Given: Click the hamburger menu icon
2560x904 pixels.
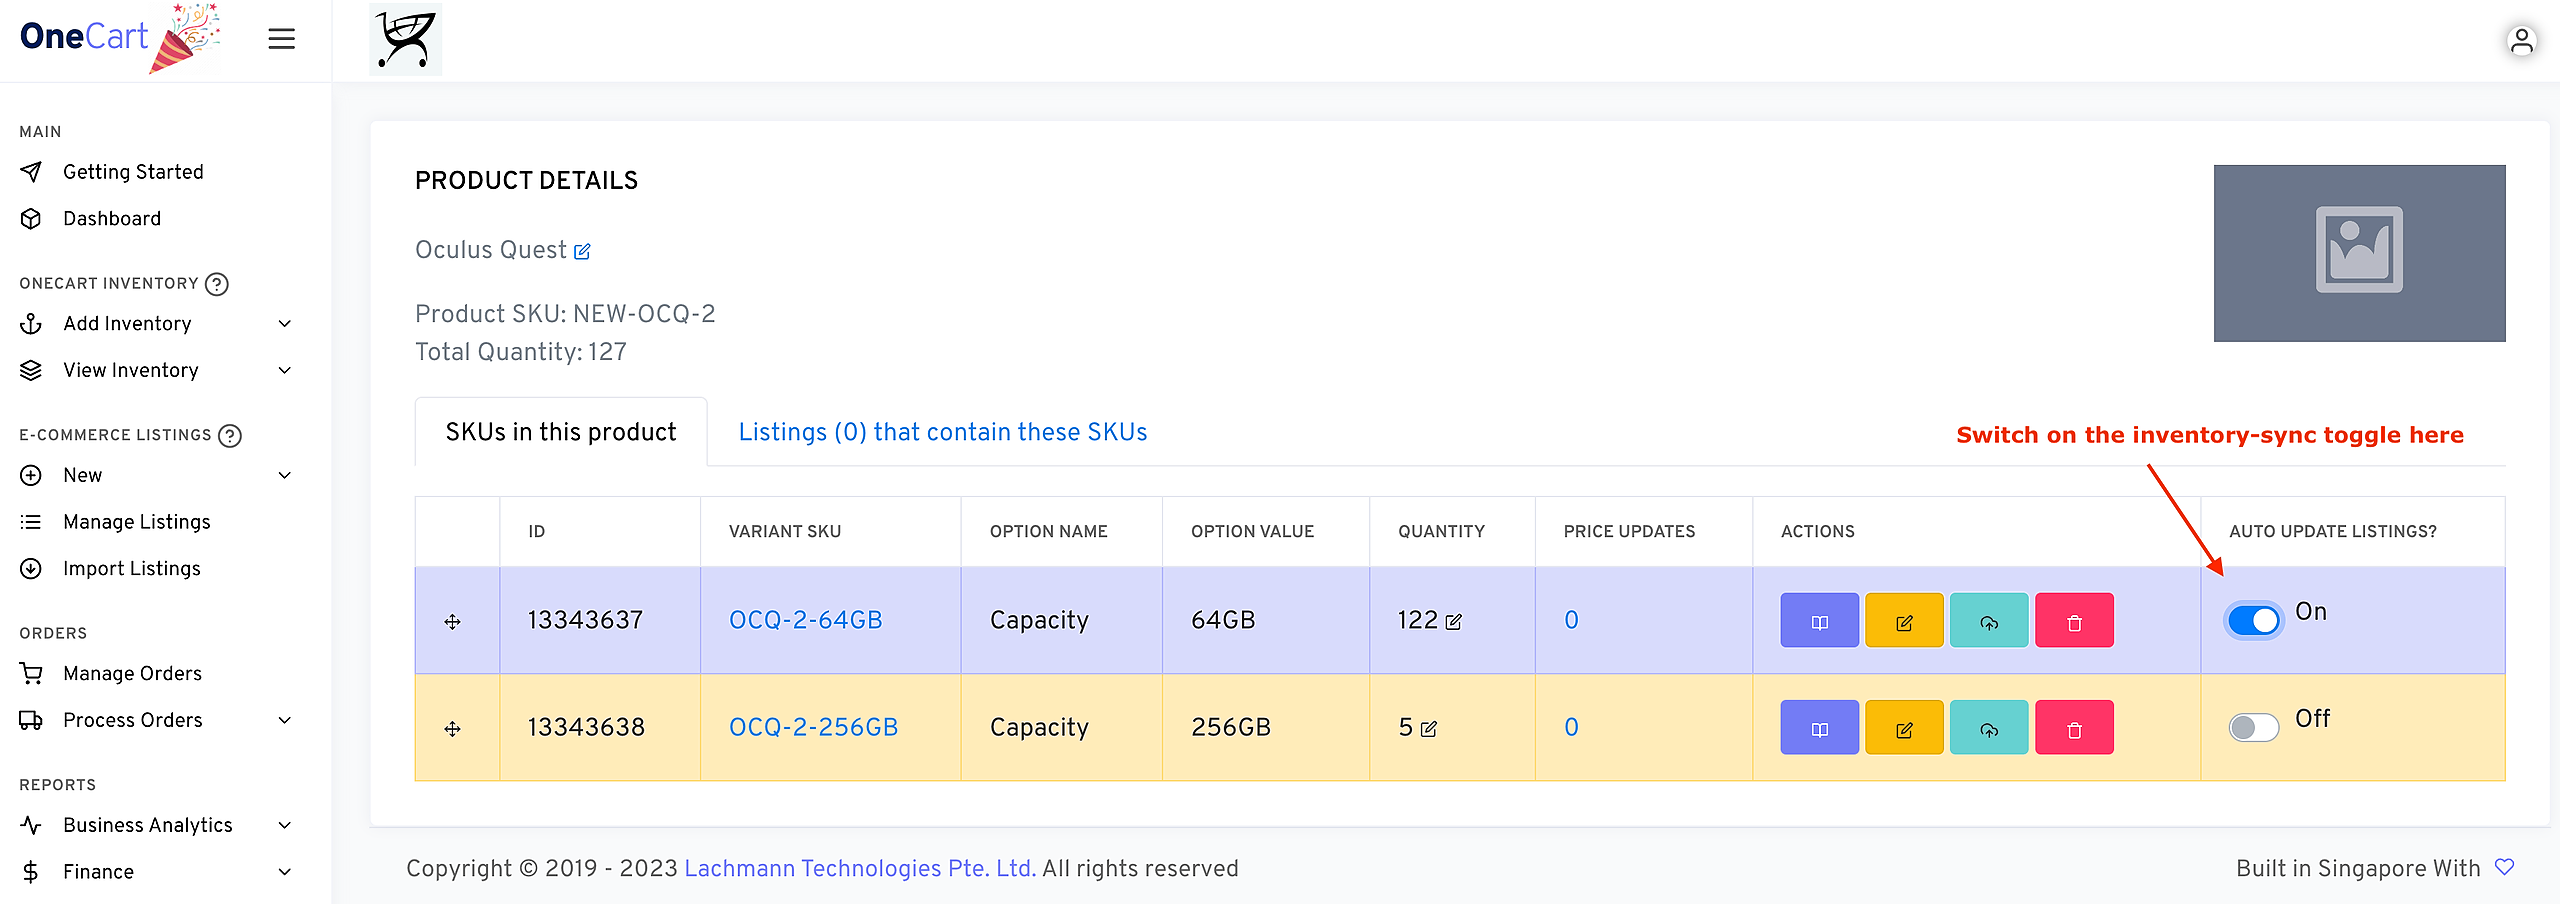Looking at the screenshot, I should tap(281, 39).
